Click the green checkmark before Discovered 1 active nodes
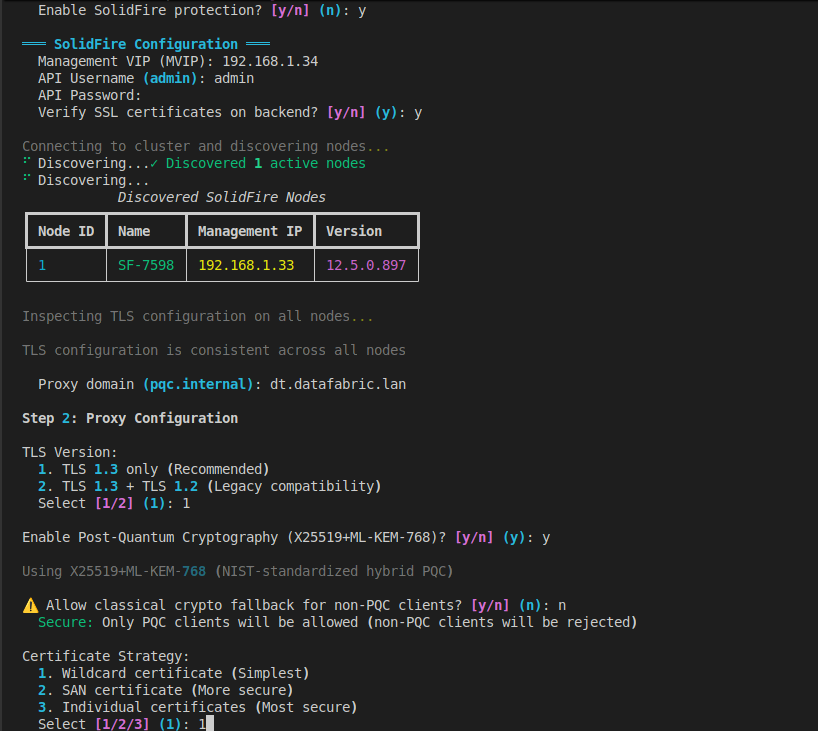Image resolution: width=818 pixels, height=731 pixels. [x=154, y=163]
